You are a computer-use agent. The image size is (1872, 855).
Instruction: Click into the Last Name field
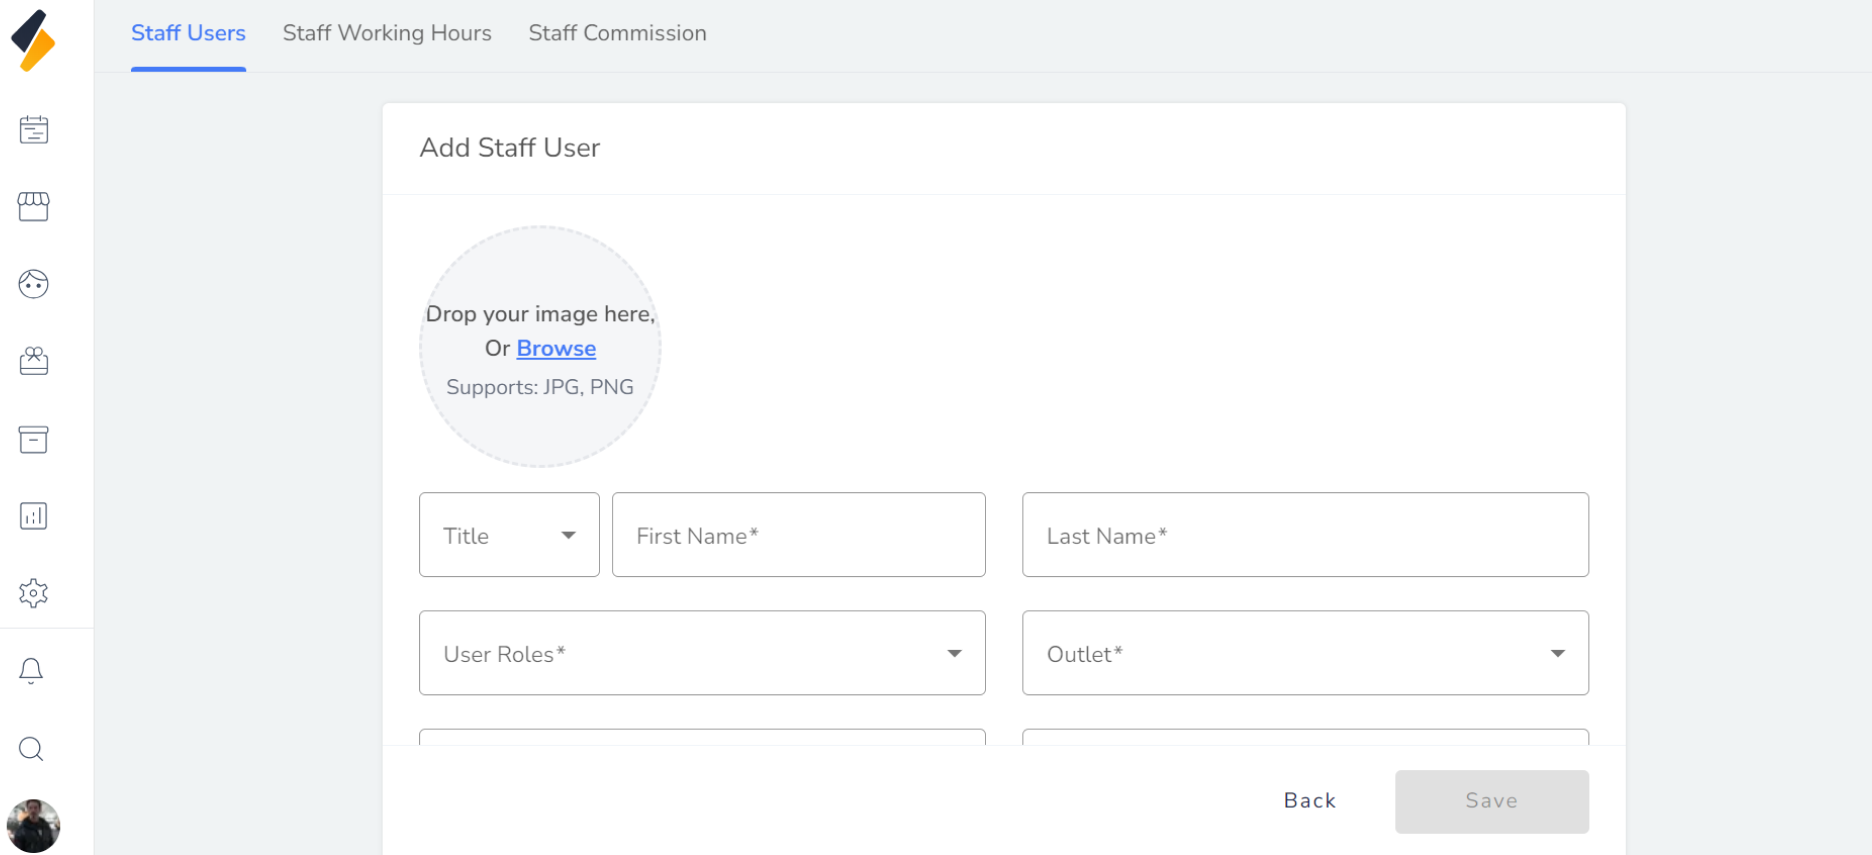click(1305, 535)
